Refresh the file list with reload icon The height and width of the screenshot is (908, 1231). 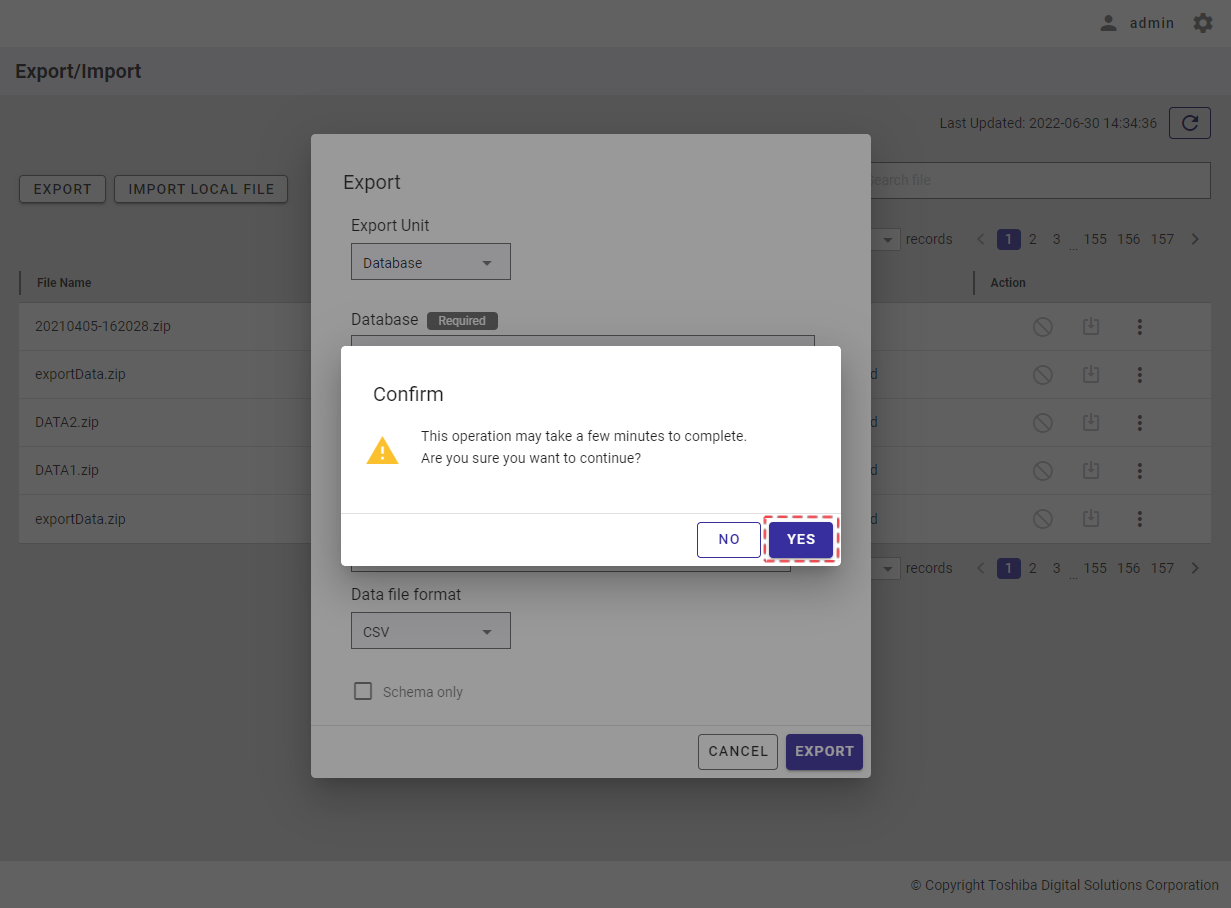(x=1189, y=123)
